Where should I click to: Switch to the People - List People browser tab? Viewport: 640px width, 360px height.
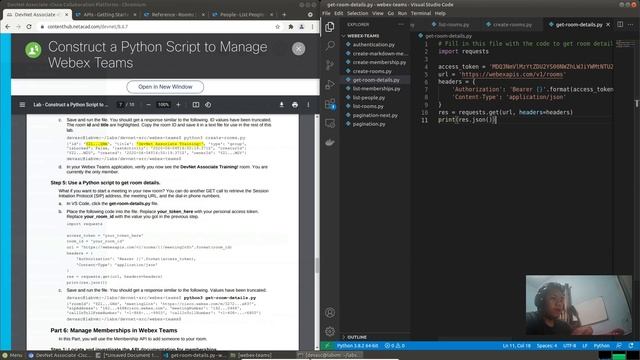[242, 14]
